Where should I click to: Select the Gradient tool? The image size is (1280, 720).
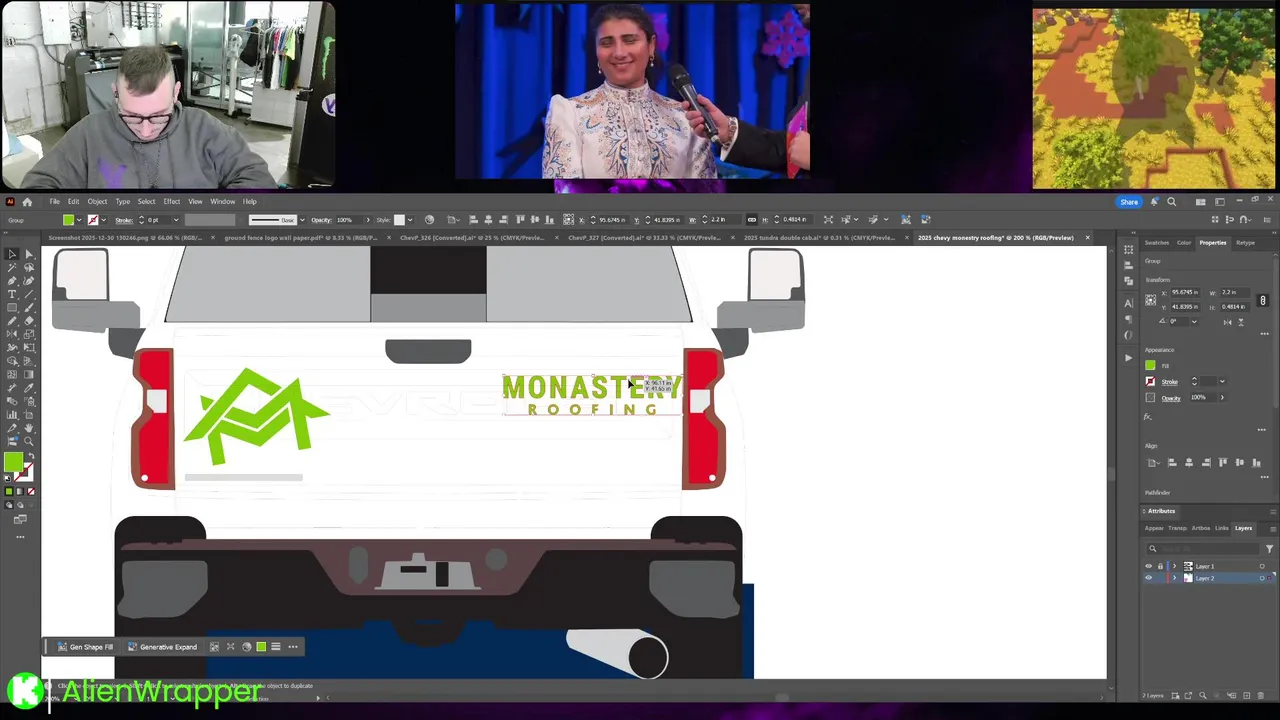pyautogui.click(x=29, y=374)
